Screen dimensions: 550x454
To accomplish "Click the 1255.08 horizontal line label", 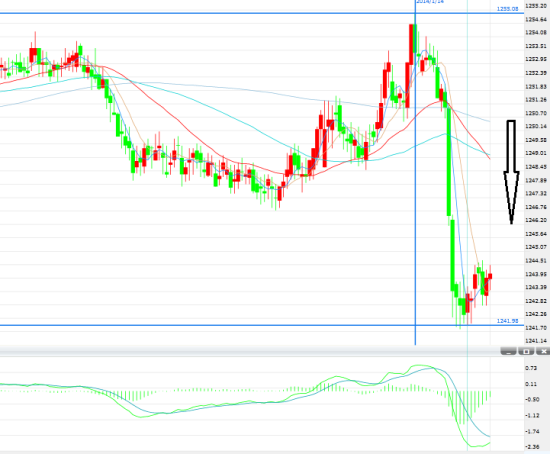I will 508,9.
